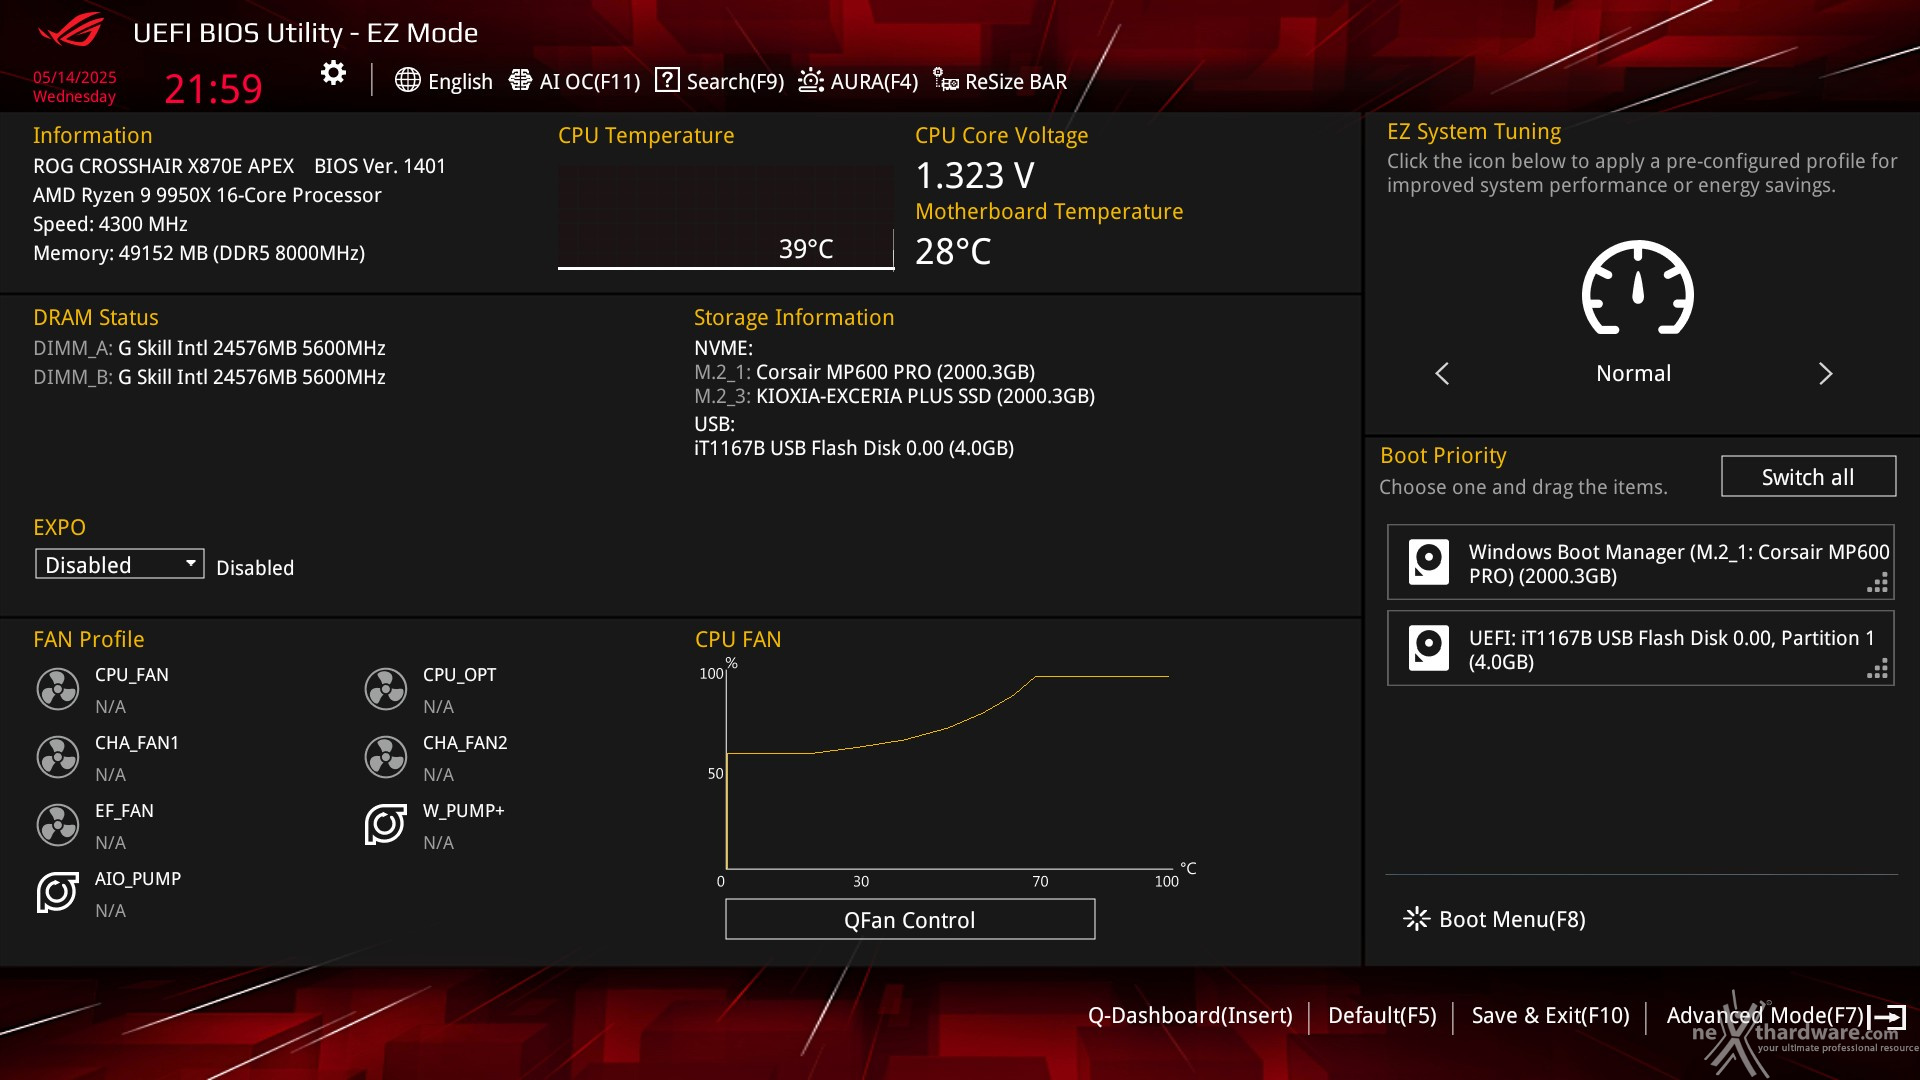The height and width of the screenshot is (1080, 1920).
Task: Click the AMD Ryzen 9 9950X processor line
Action: 207,195
